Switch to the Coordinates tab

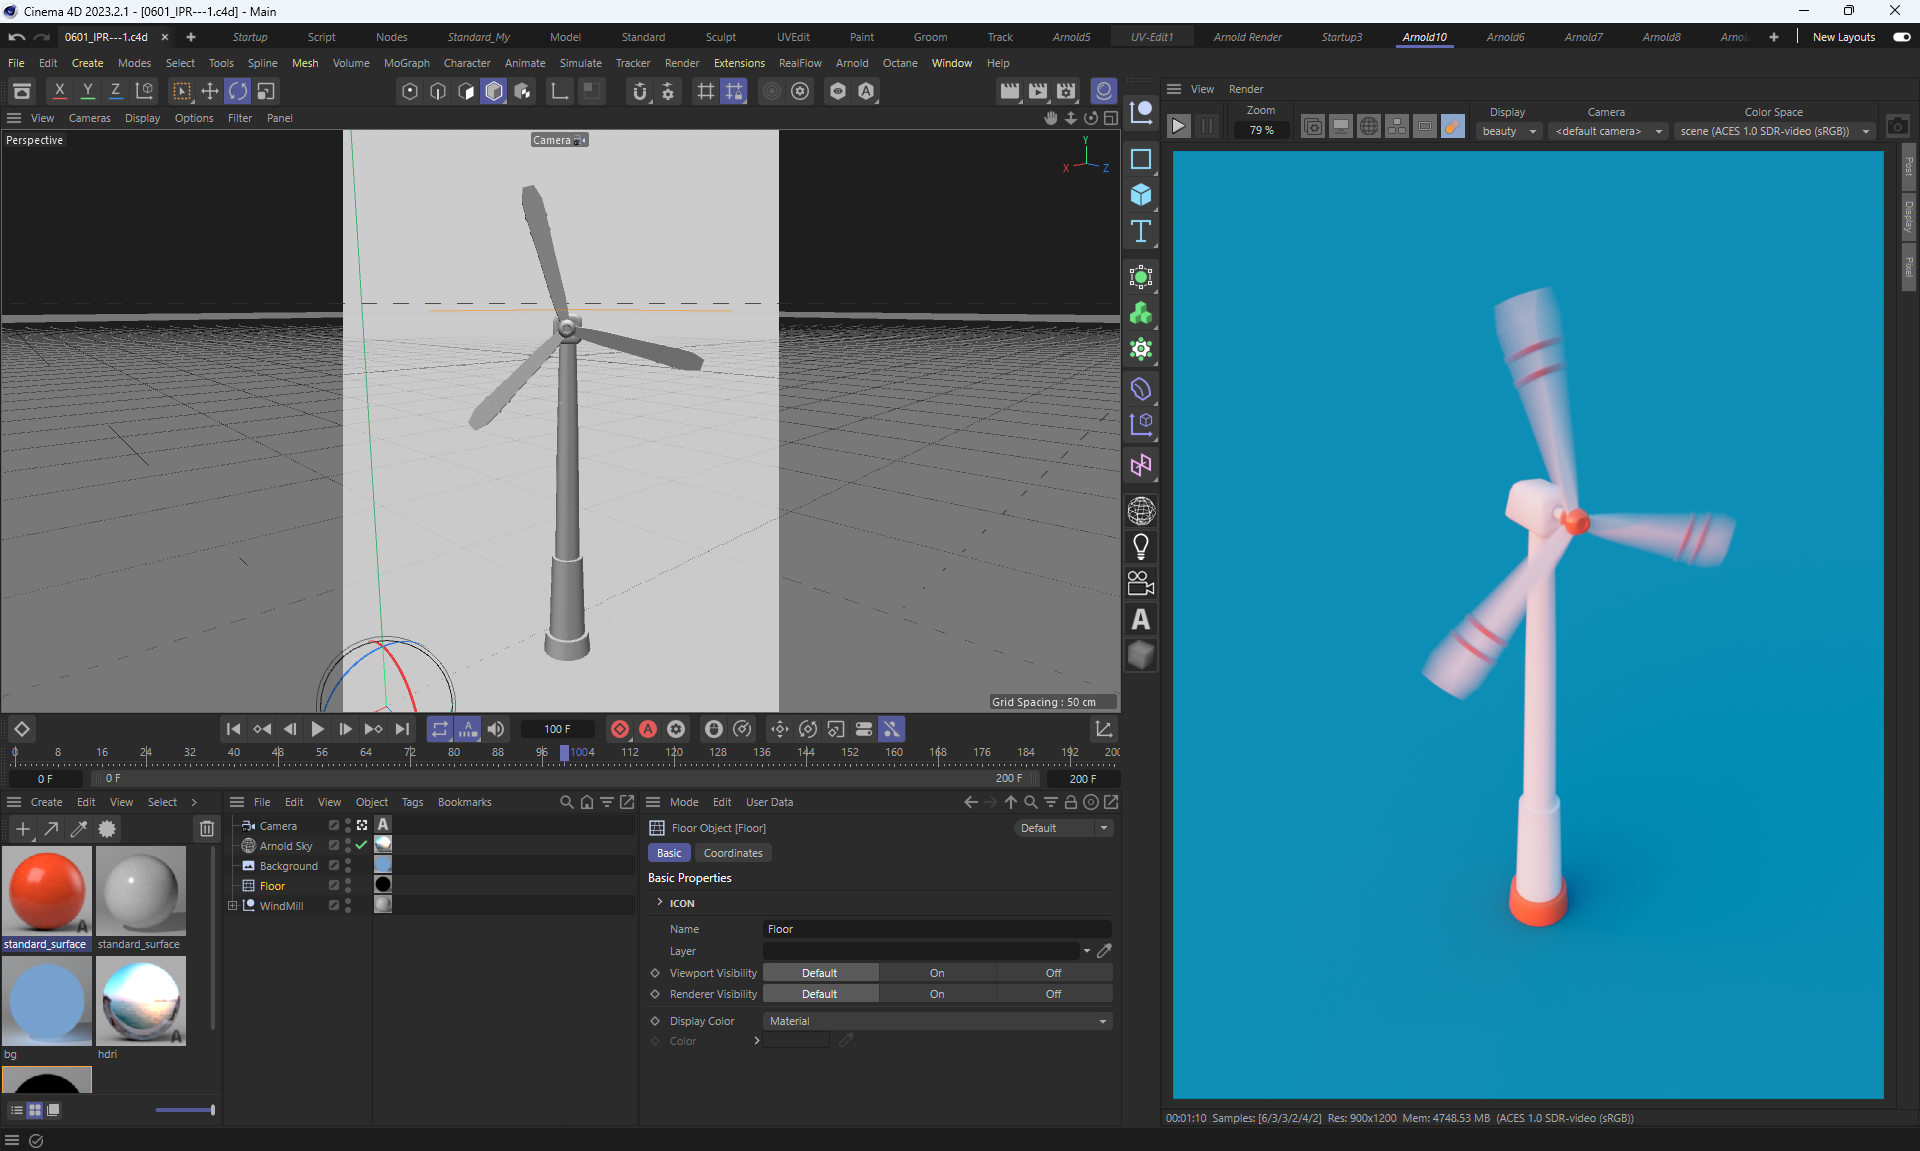pyautogui.click(x=732, y=853)
